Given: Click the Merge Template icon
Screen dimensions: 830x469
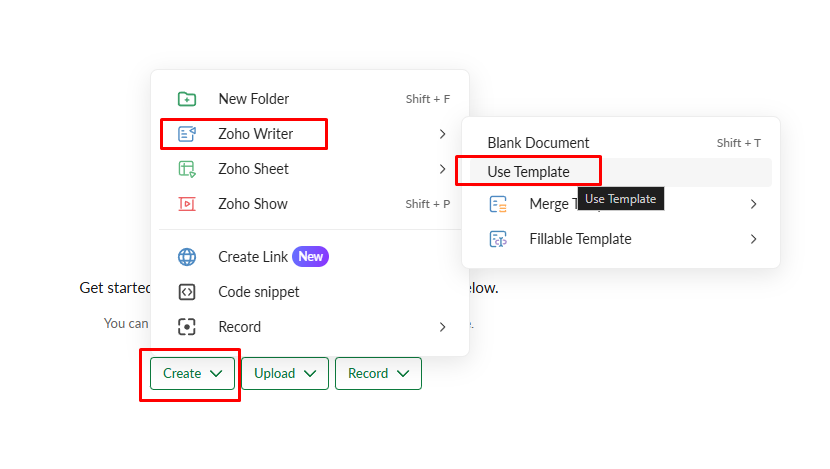Looking at the screenshot, I should (x=498, y=204).
